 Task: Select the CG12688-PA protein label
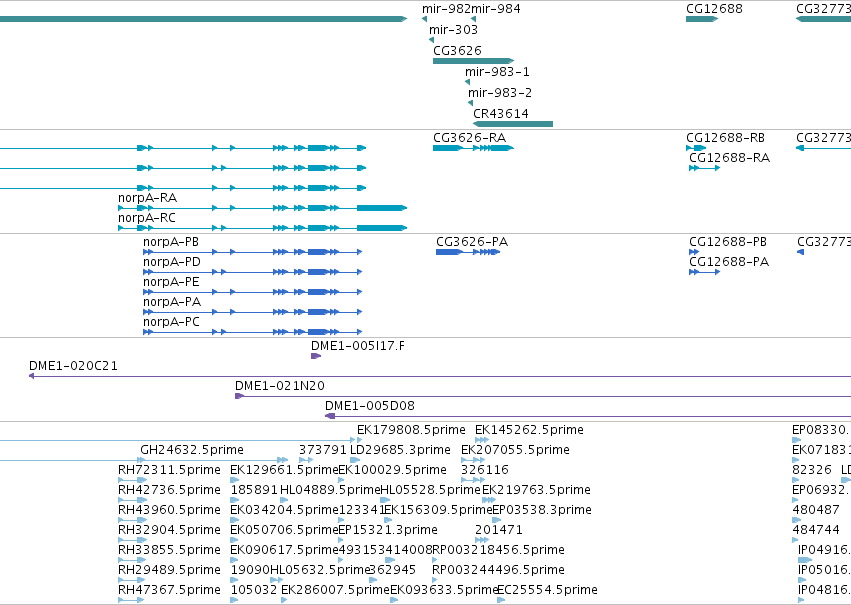click(x=729, y=262)
